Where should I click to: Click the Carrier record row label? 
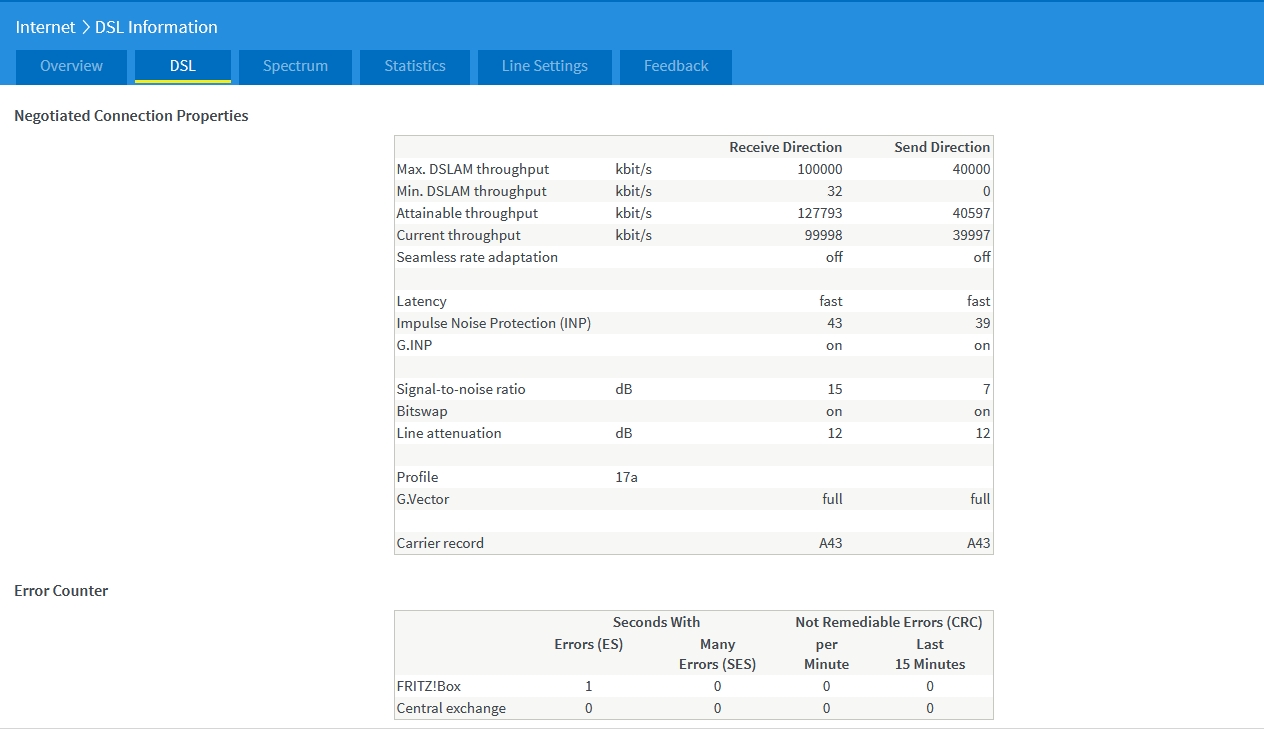coord(439,543)
